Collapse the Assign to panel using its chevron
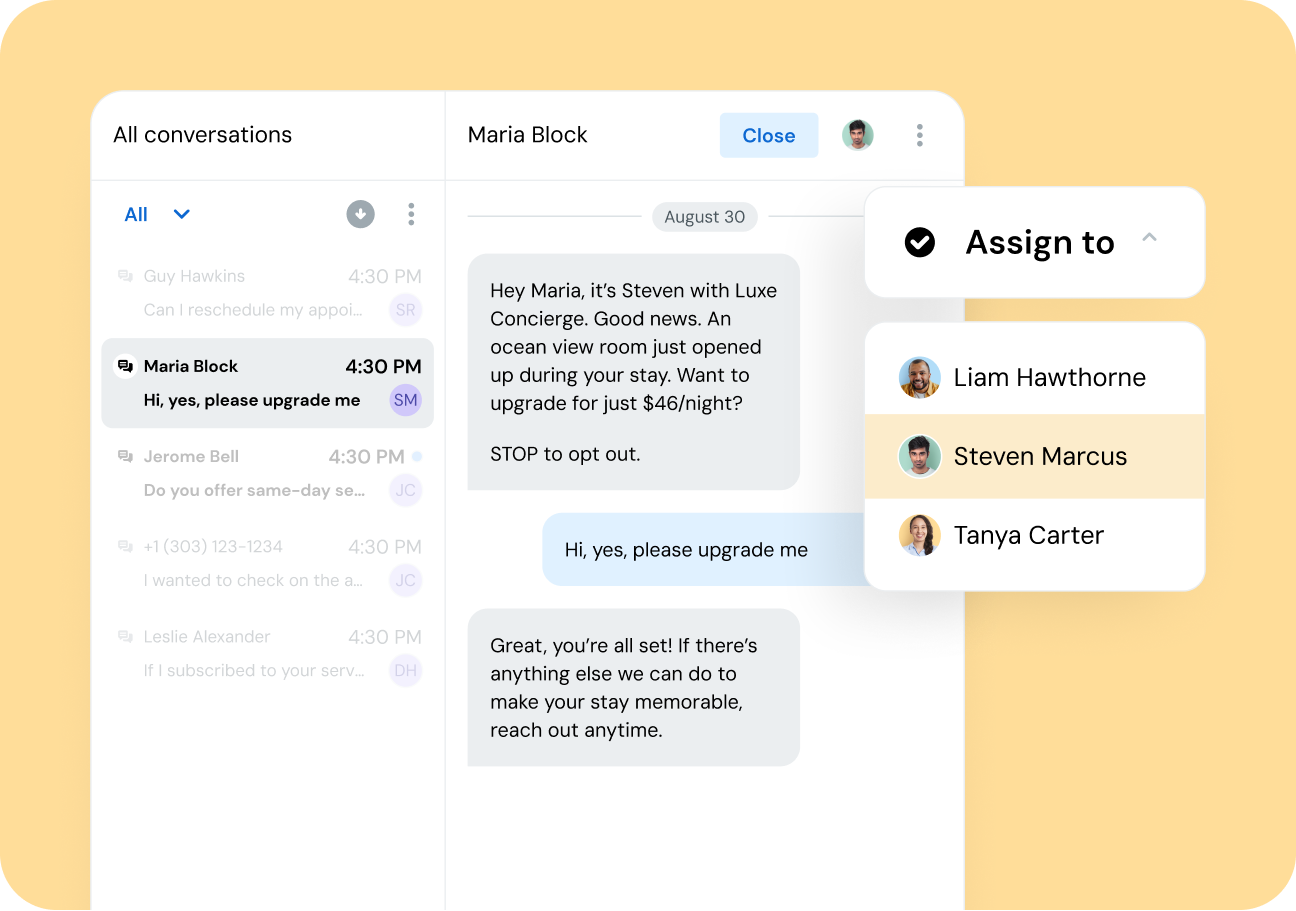This screenshot has width=1296, height=911. click(1149, 238)
